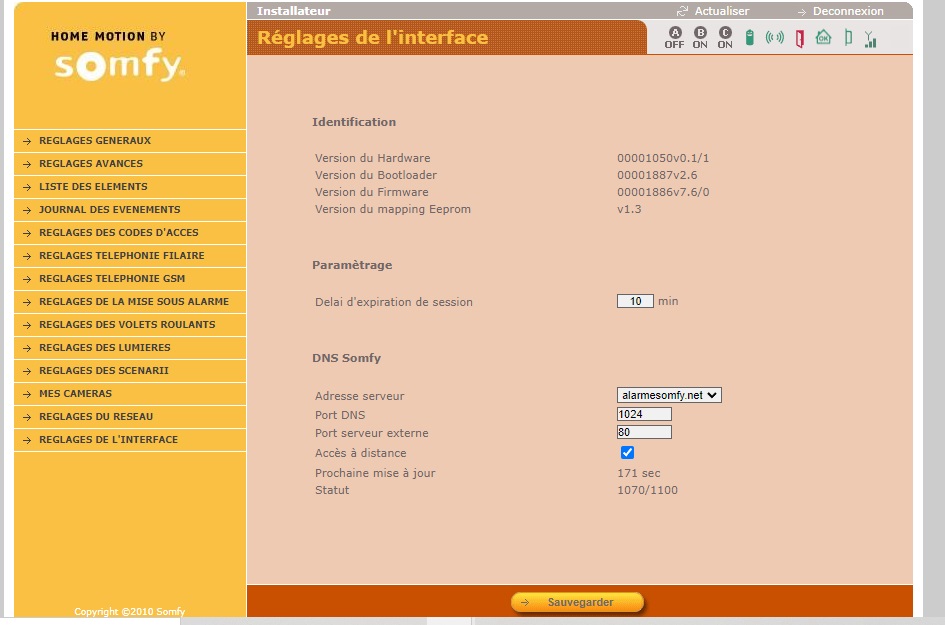Open Reglages Generaux menu

[130, 140]
